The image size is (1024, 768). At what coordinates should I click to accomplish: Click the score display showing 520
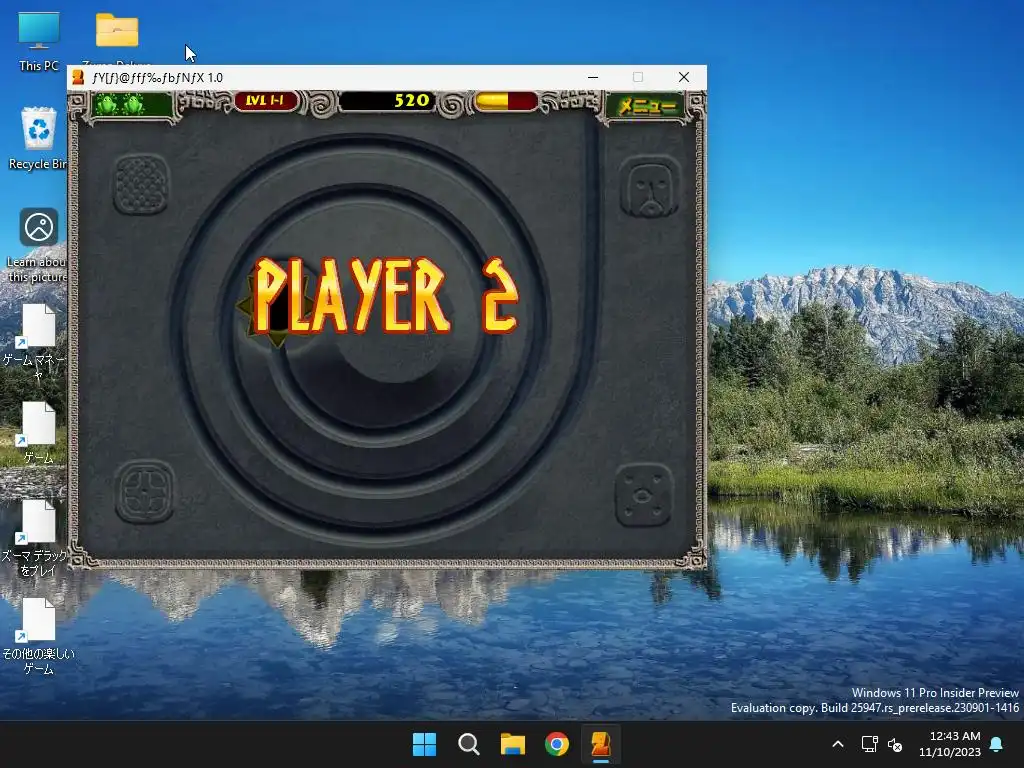coord(388,101)
